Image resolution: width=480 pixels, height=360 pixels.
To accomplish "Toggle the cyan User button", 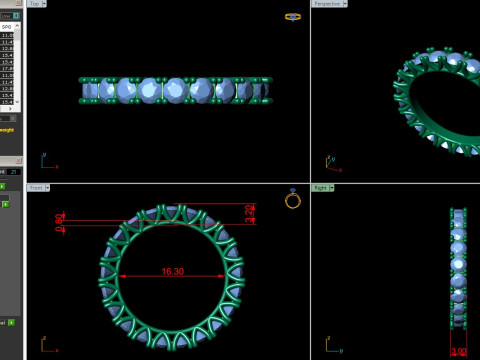I will click(16, 16).
